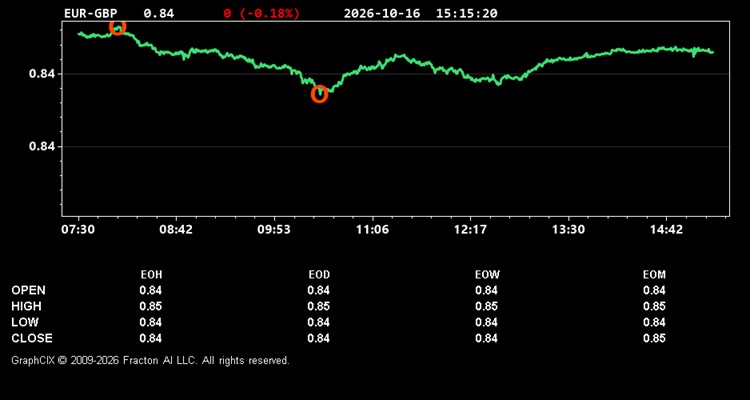Click the session low marker circle near 10:27
Viewport: 750px width, 400px height.
[x=320, y=94]
